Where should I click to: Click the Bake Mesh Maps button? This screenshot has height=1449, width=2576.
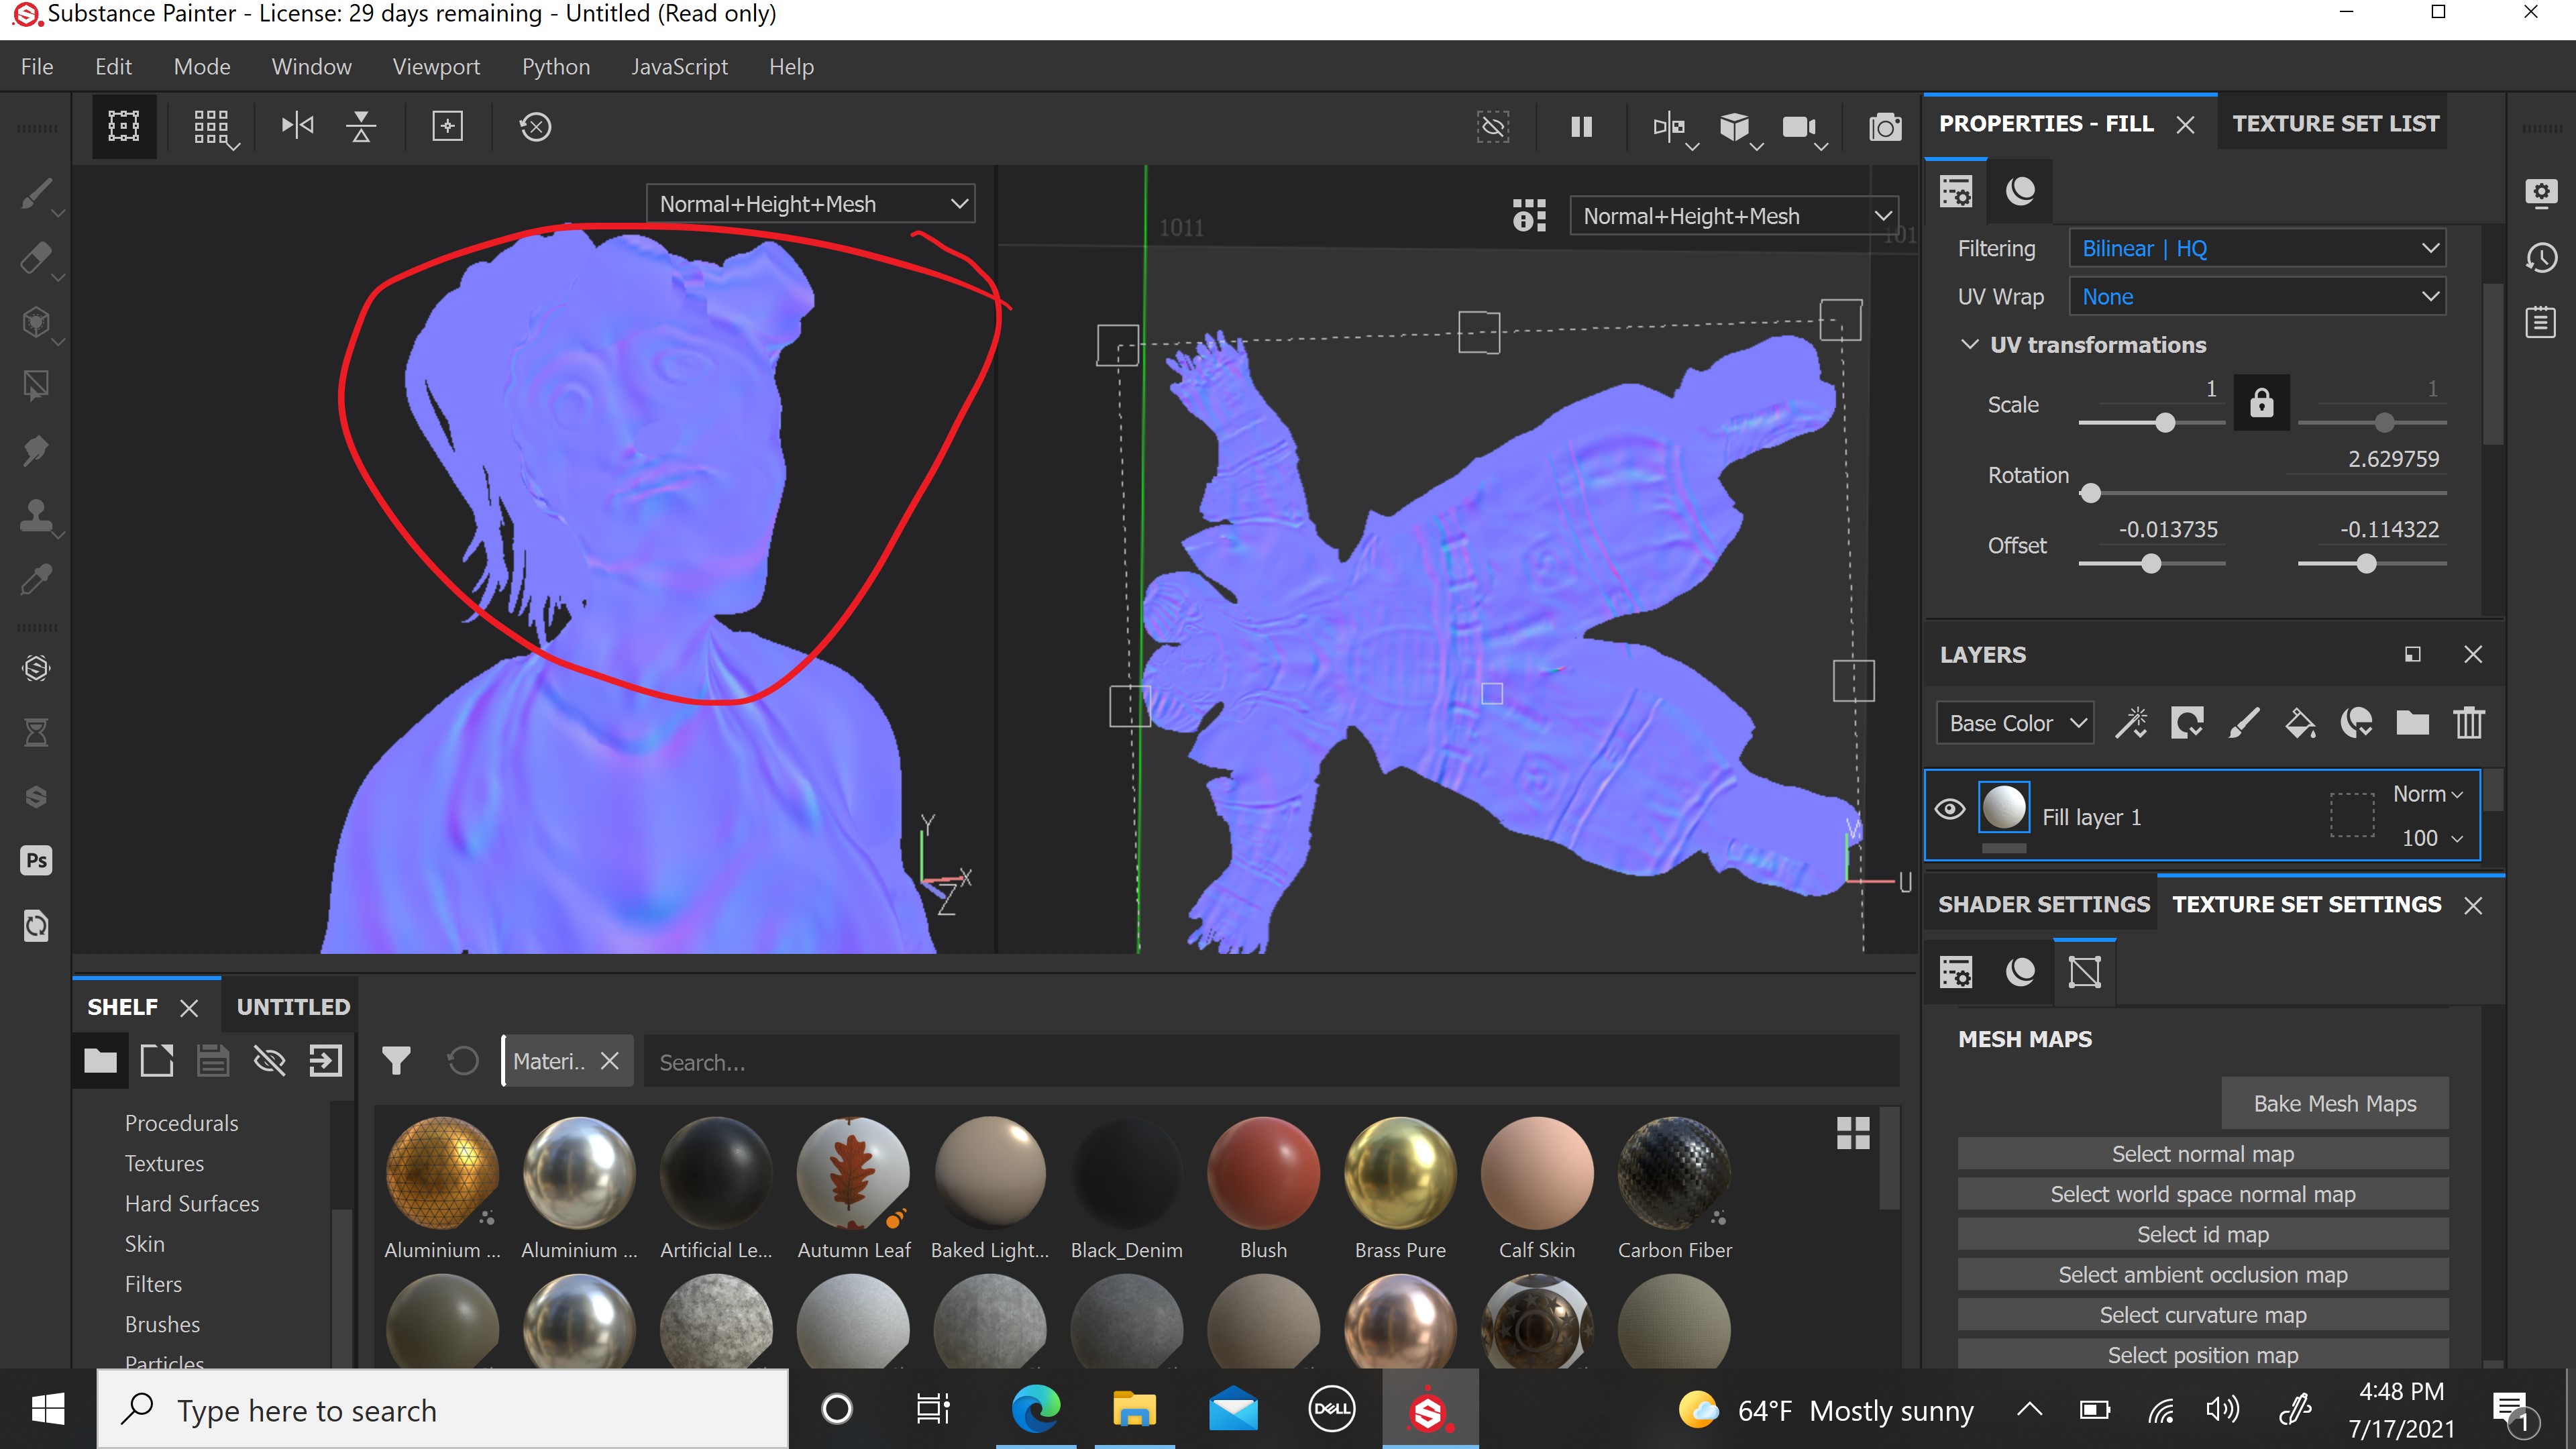pyautogui.click(x=2334, y=1103)
